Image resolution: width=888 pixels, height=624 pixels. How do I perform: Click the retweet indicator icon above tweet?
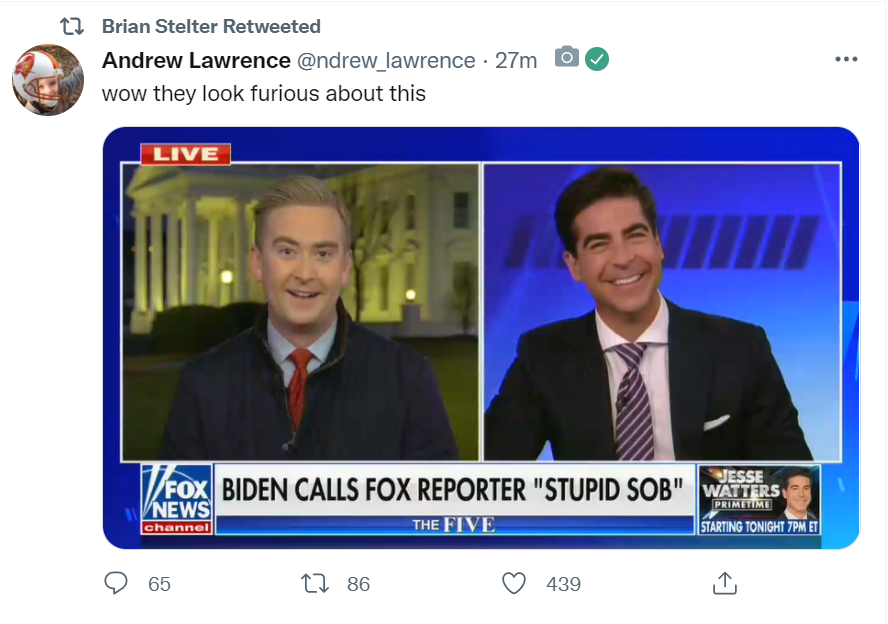click(x=72, y=26)
